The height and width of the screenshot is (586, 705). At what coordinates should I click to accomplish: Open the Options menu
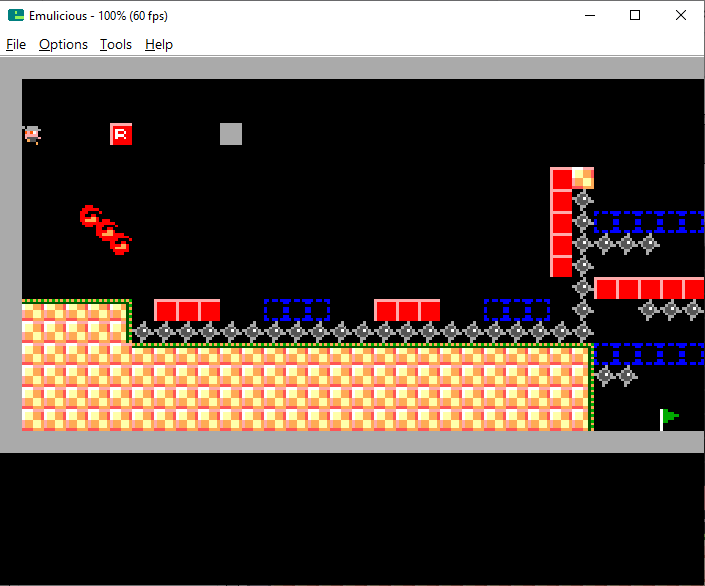[63, 45]
